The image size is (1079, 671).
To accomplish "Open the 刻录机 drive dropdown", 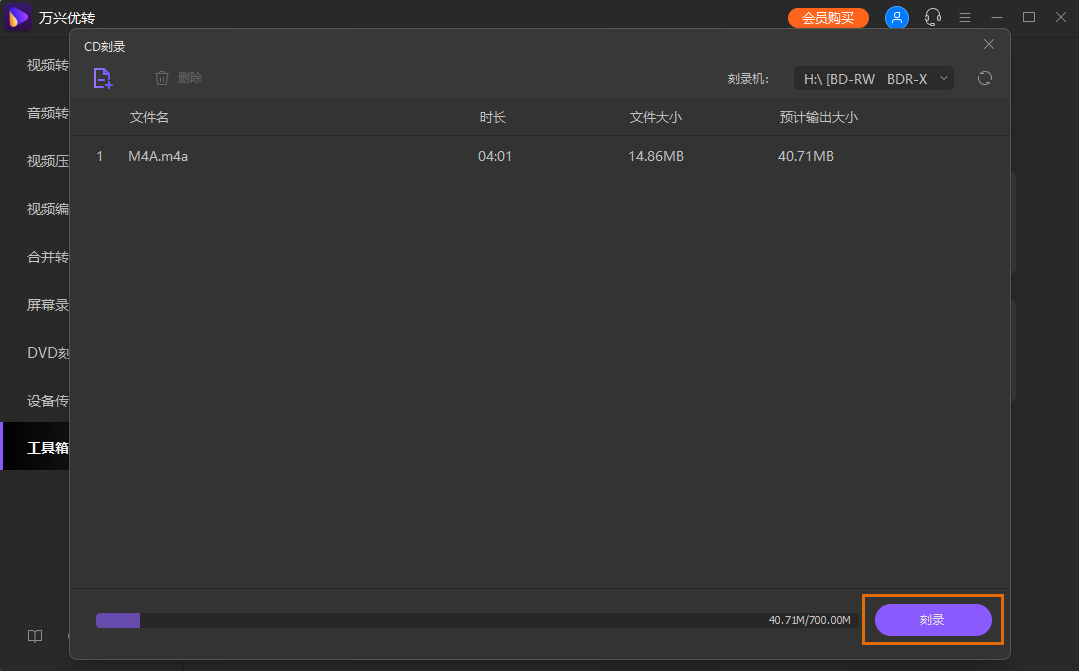I will [873, 78].
